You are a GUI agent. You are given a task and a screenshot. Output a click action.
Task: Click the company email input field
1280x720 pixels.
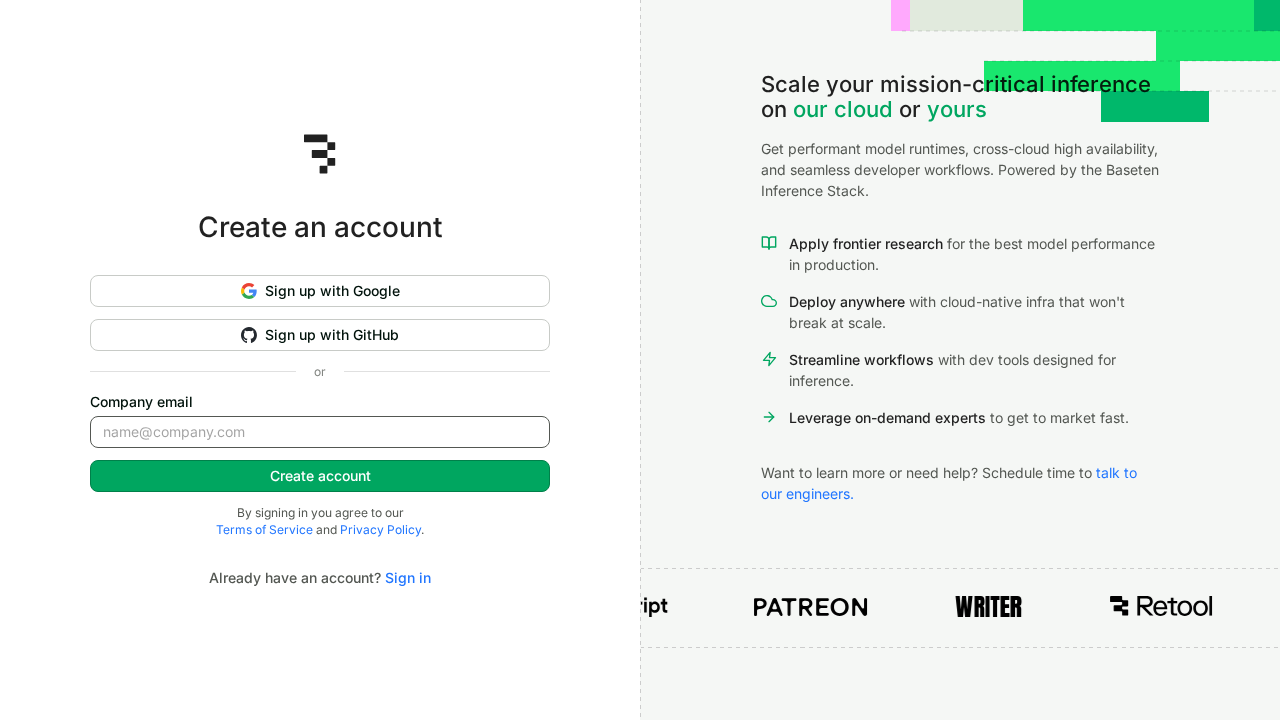click(320, 432)
